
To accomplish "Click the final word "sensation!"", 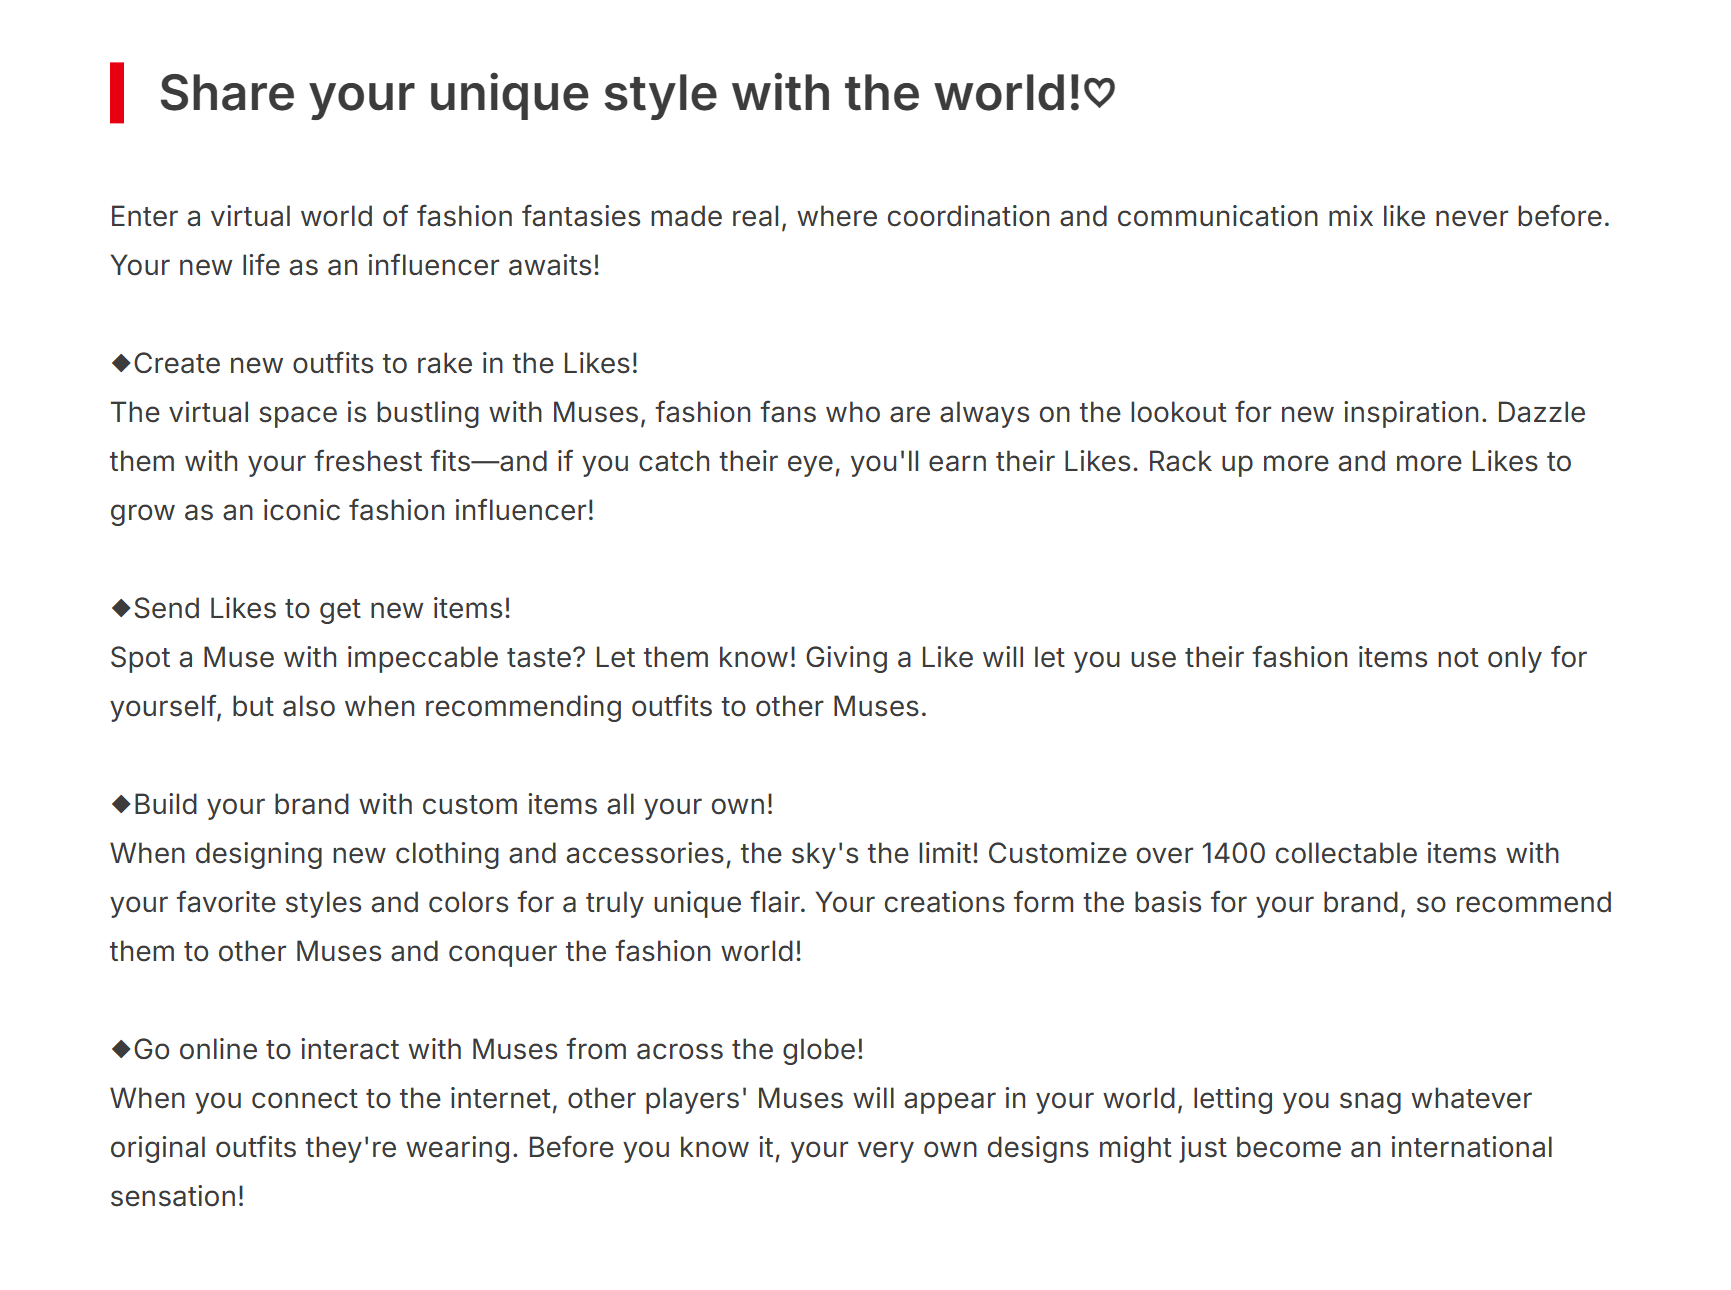I will point(177,1196).
